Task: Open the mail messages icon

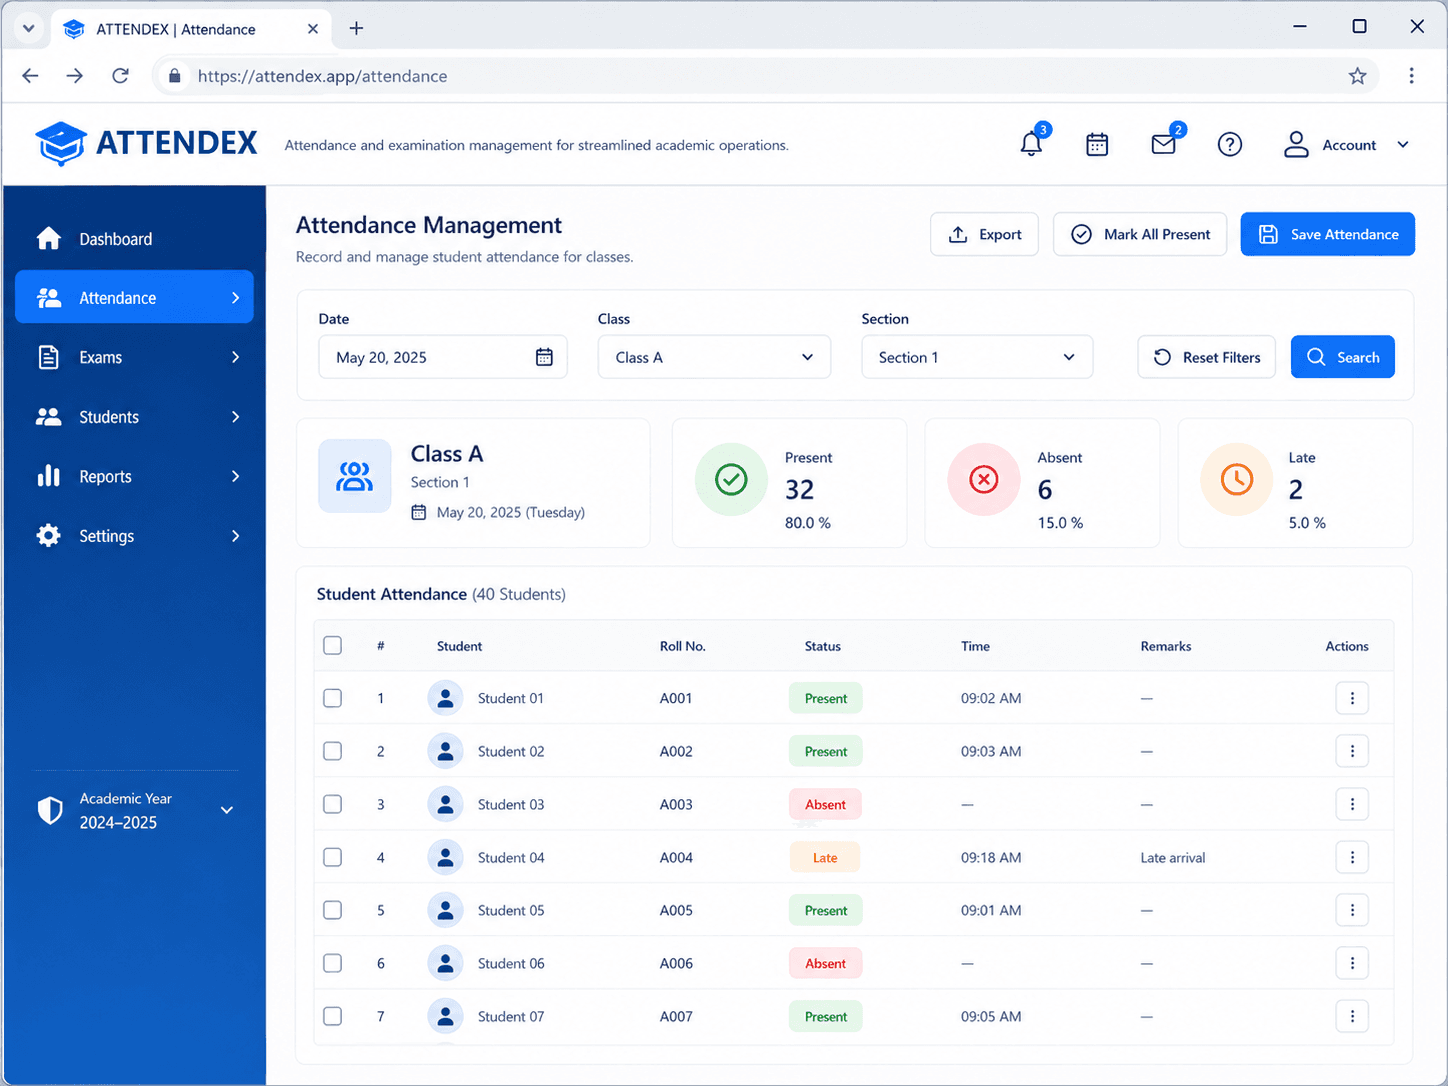Action: point(1163,145)
